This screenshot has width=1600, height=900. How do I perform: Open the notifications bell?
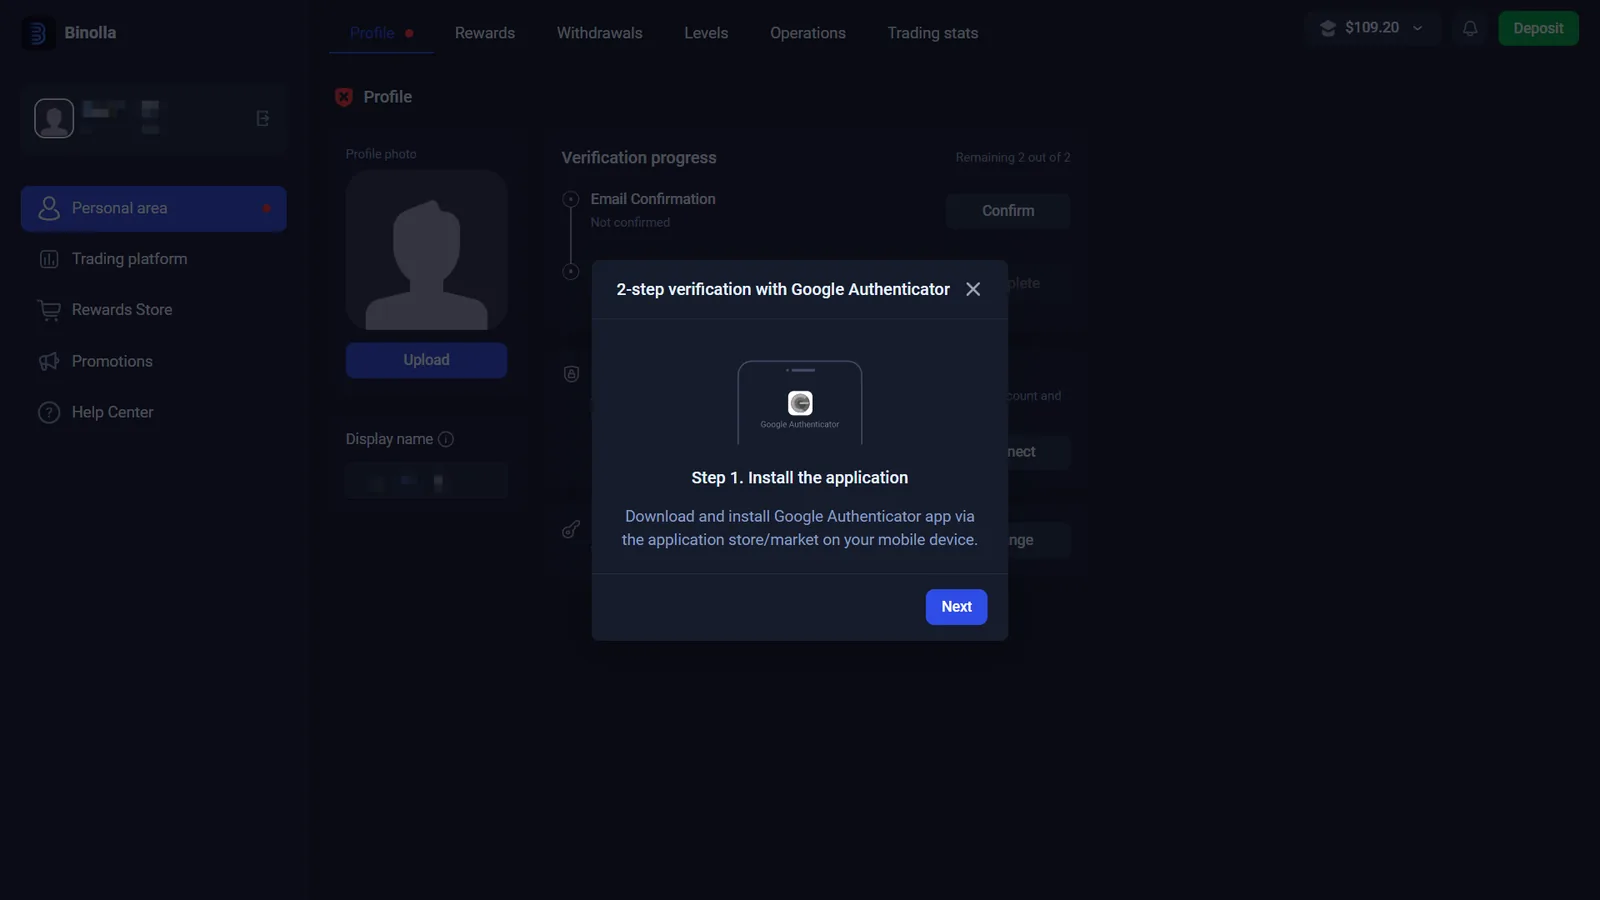point(1470,28)
